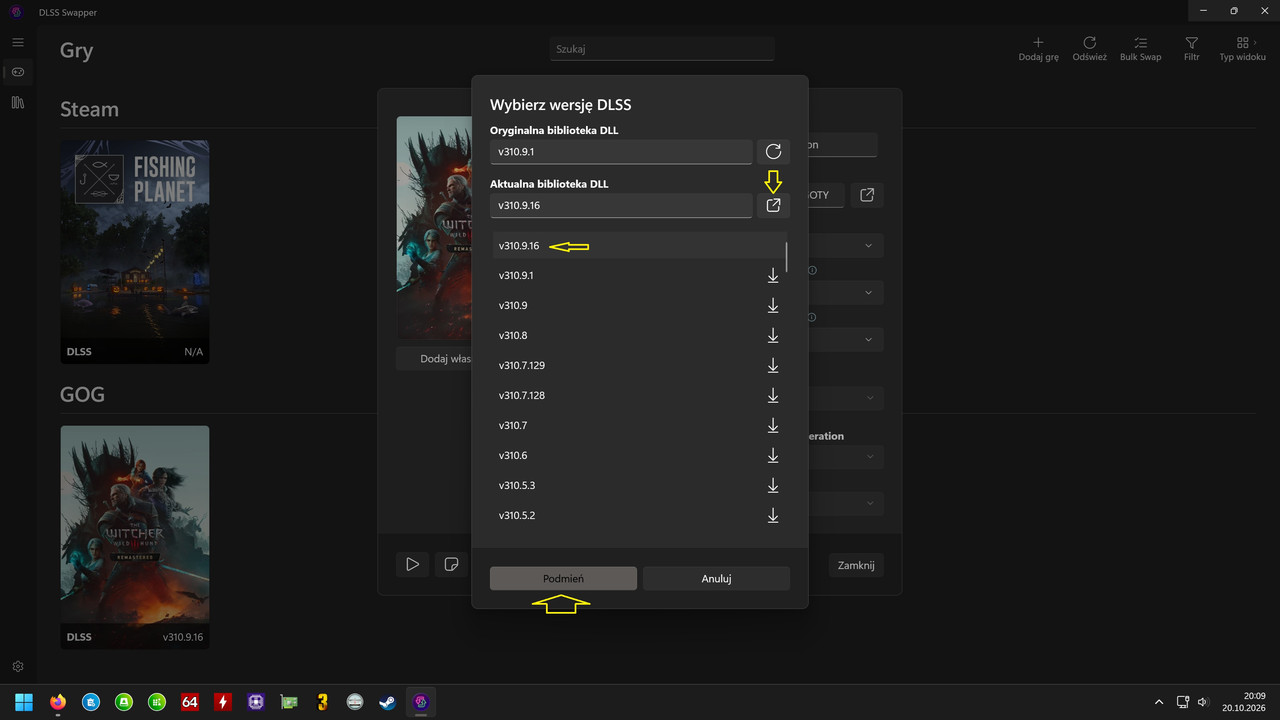This screenshot has height=720, width=1280.
Task: Launch Firefox from the taskbar
Action: 57,702
